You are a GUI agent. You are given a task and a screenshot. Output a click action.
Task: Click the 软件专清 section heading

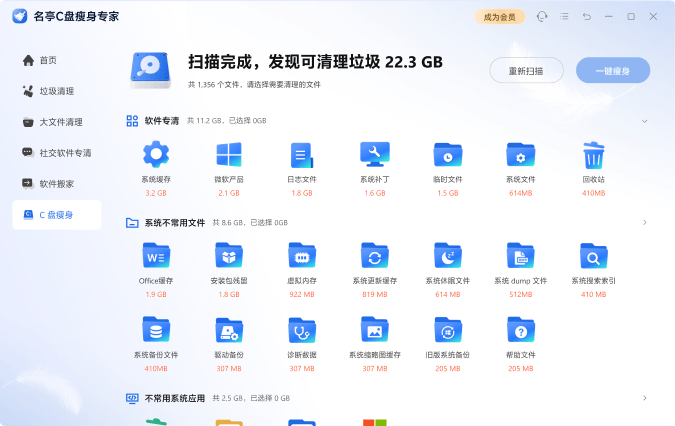click(162, 121)
